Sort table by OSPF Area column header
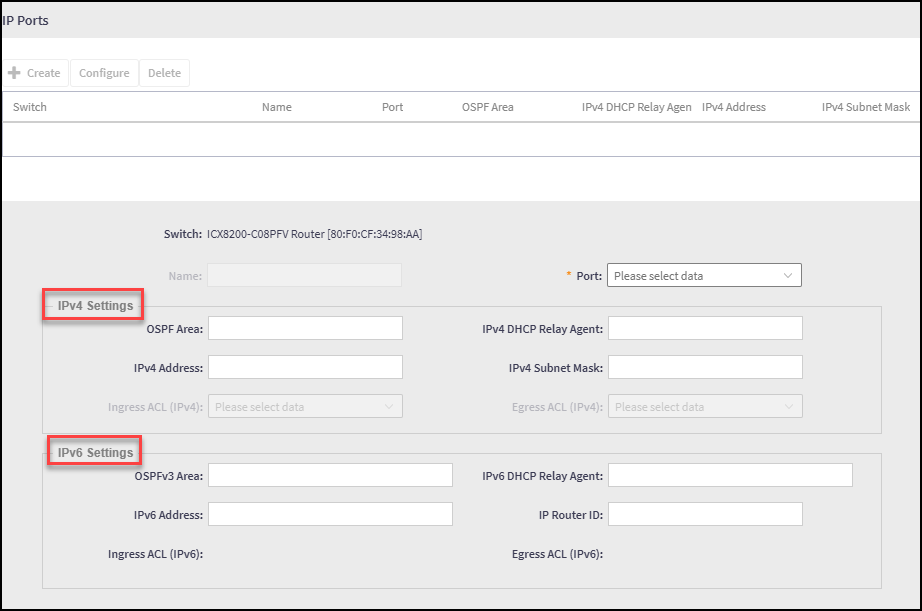 coord(487,107)
